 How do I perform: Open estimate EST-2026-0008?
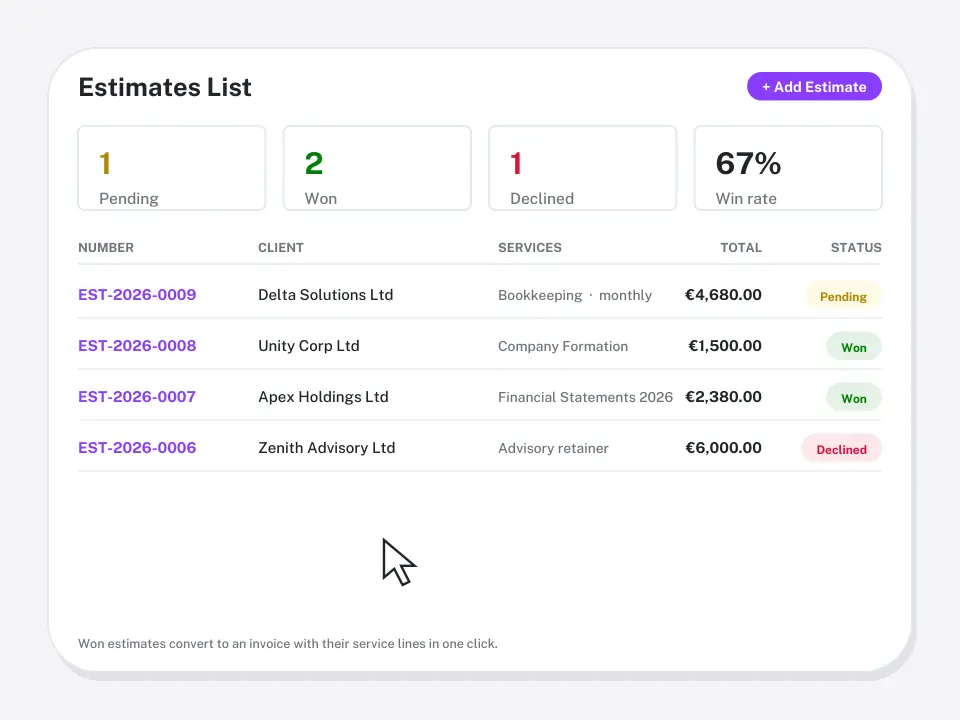pyautogui.click(x=137, y=345)
